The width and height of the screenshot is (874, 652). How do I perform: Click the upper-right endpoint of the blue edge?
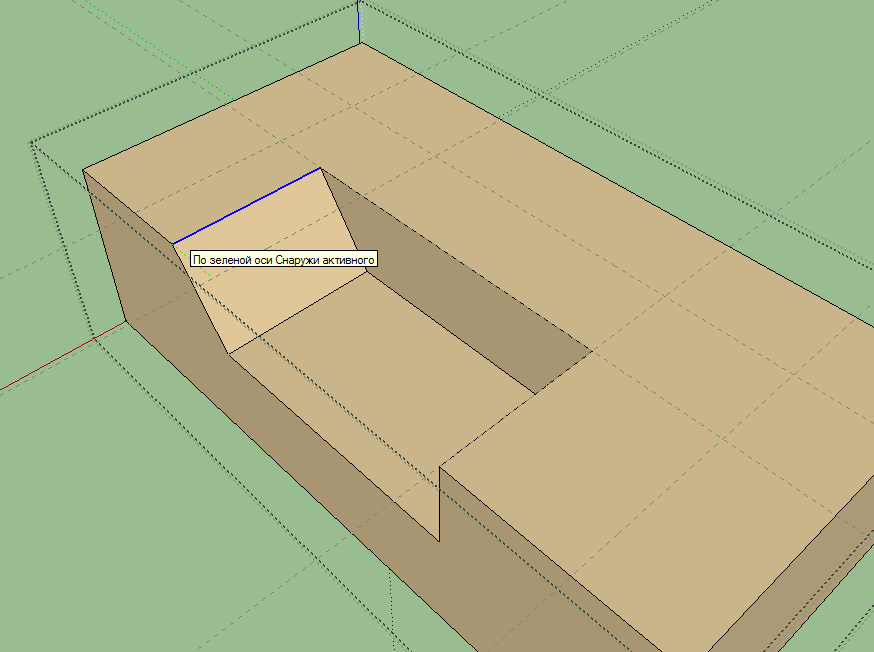coord(320,168)
